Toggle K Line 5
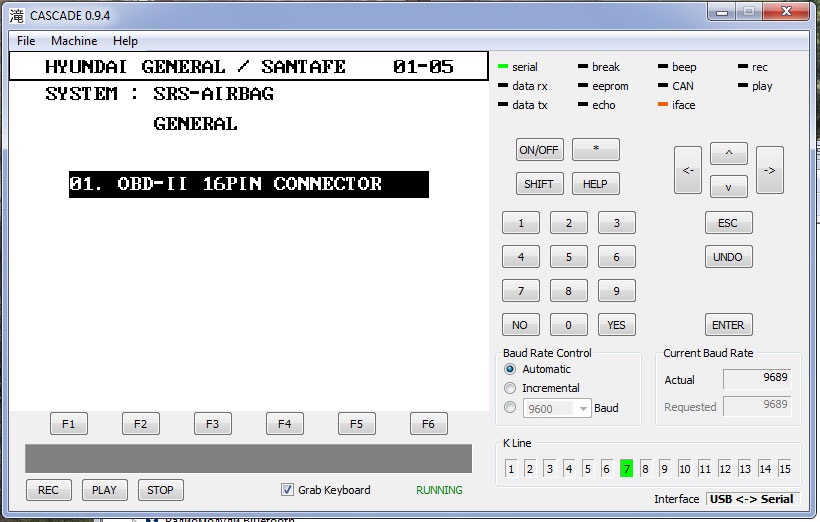820x522 pixels. [x=588, y=469]
